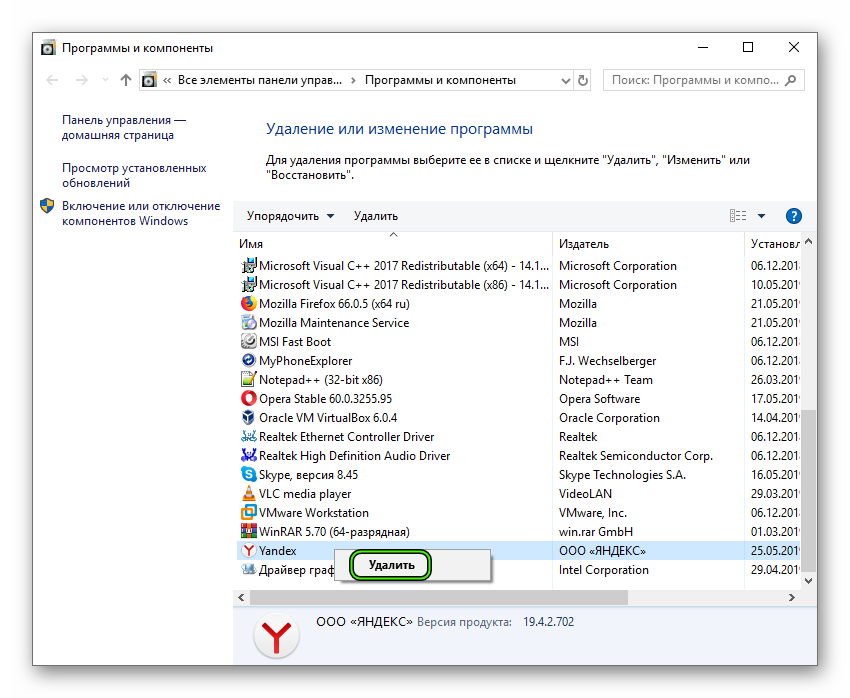Click the Yandex icon in the program list
The image size is (850, 698).
248,551
